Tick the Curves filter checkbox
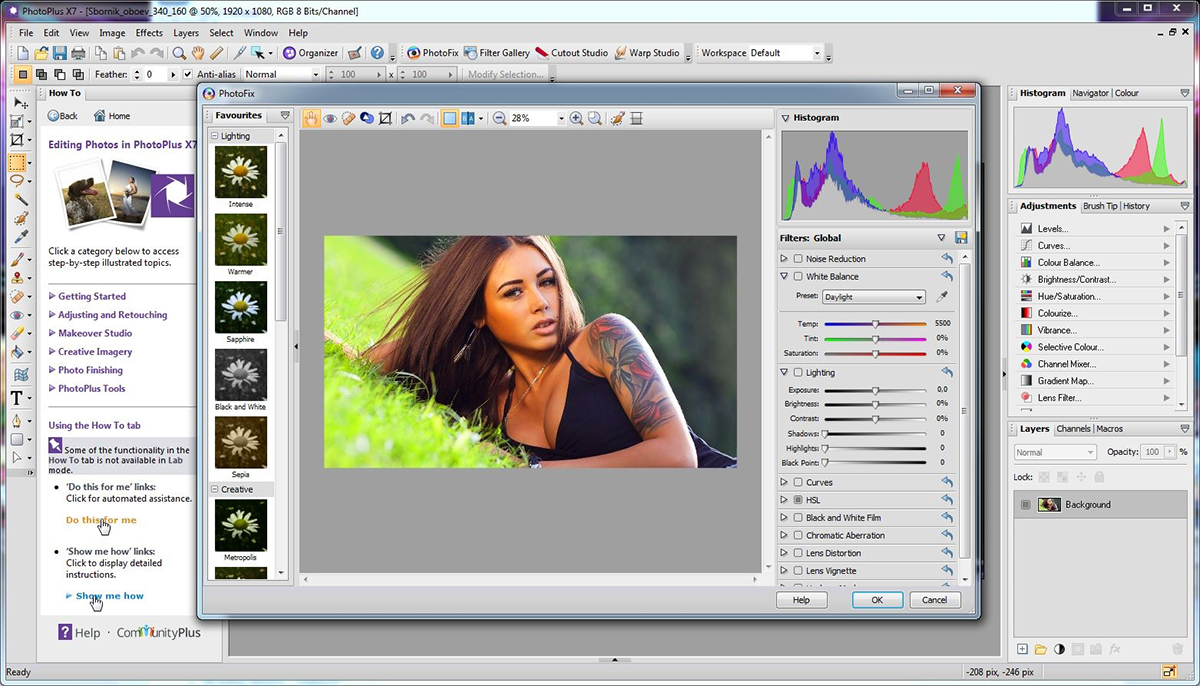This screenshot has width=1200, height=686. tap(798, 482)
